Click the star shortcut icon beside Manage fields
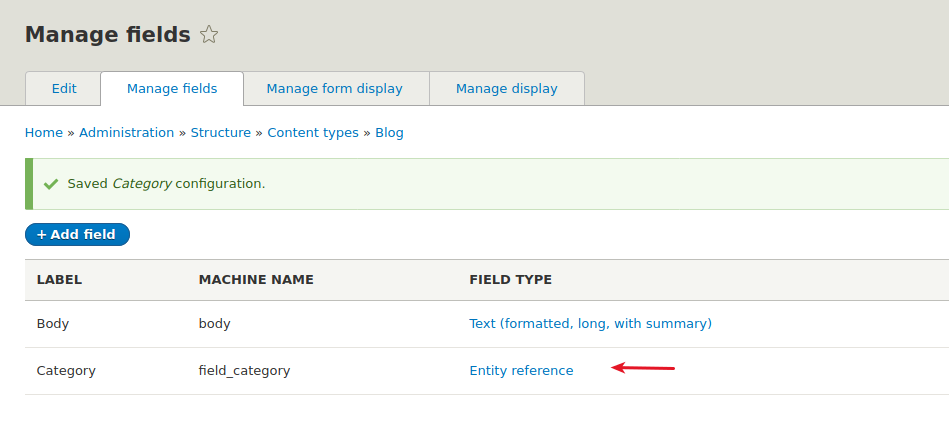 click(x=209, y=35)
